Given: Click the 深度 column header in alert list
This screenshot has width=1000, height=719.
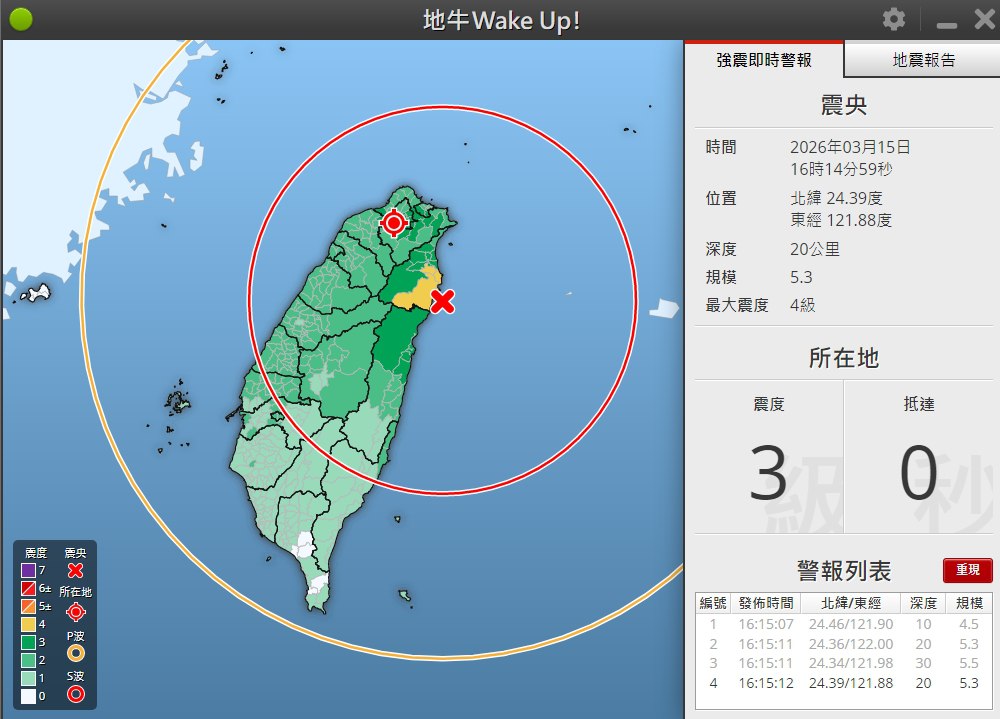Looking at the screenshot, I should pos(923,603).
